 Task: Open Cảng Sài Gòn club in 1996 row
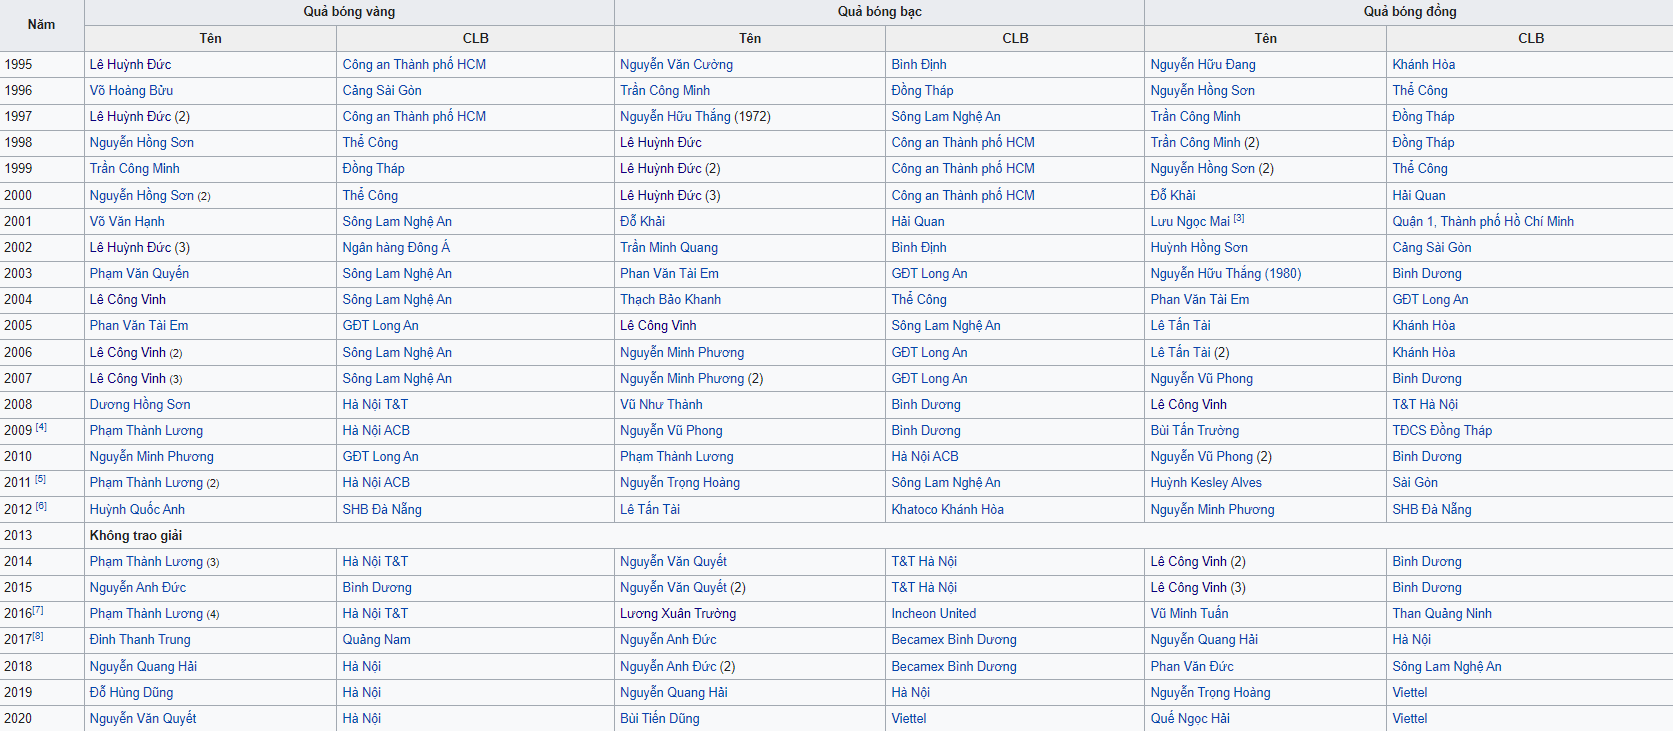[x=382, y=90]
